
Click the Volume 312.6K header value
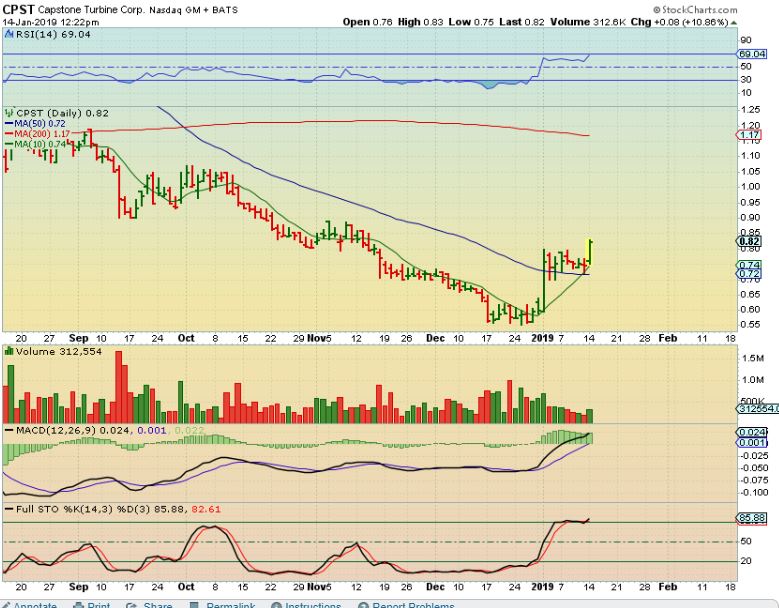(588, 22)
